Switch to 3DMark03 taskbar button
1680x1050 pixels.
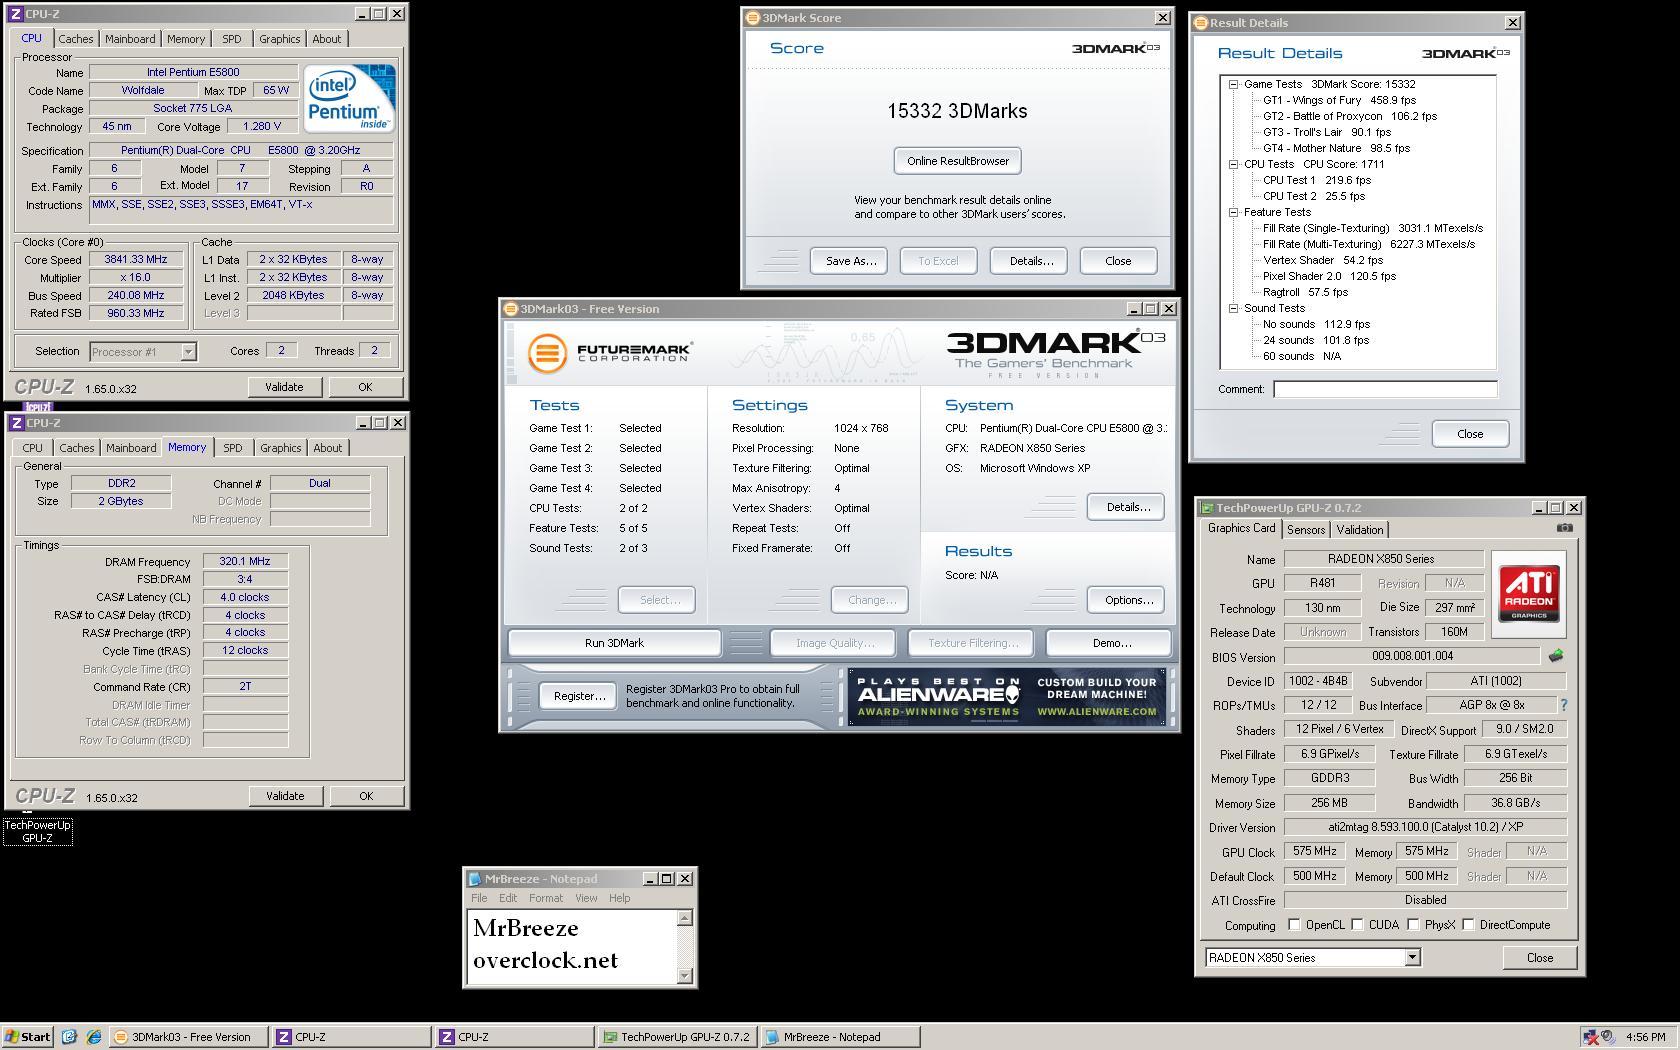(x=189, y=1037)
